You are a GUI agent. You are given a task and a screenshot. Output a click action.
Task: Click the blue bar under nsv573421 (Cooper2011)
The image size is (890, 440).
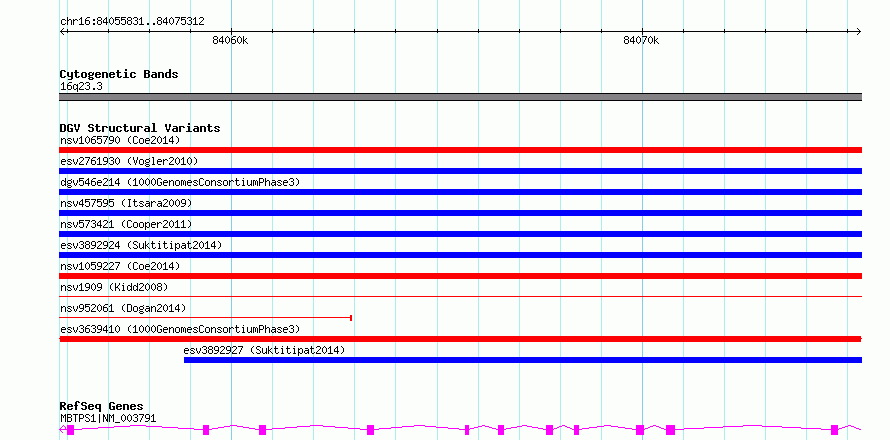[460, 234]
